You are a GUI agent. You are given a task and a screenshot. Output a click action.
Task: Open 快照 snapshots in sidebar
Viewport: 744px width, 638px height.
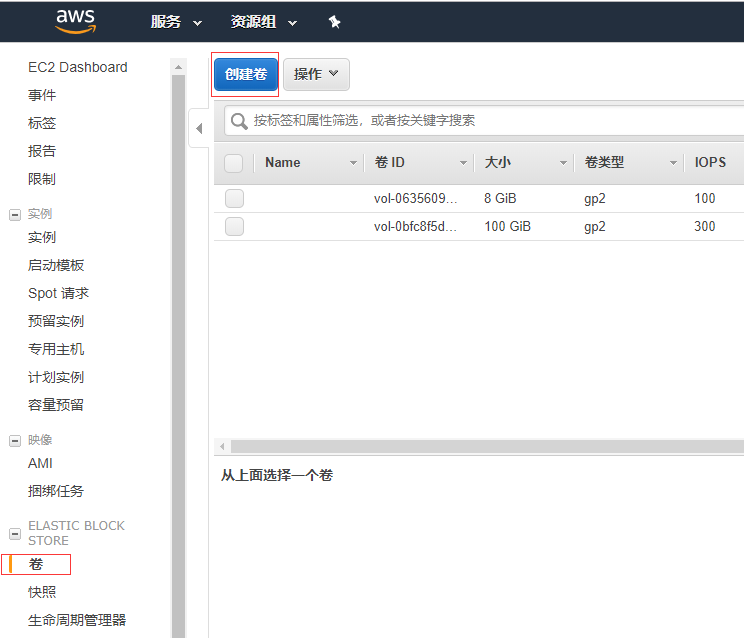[42, 592]
